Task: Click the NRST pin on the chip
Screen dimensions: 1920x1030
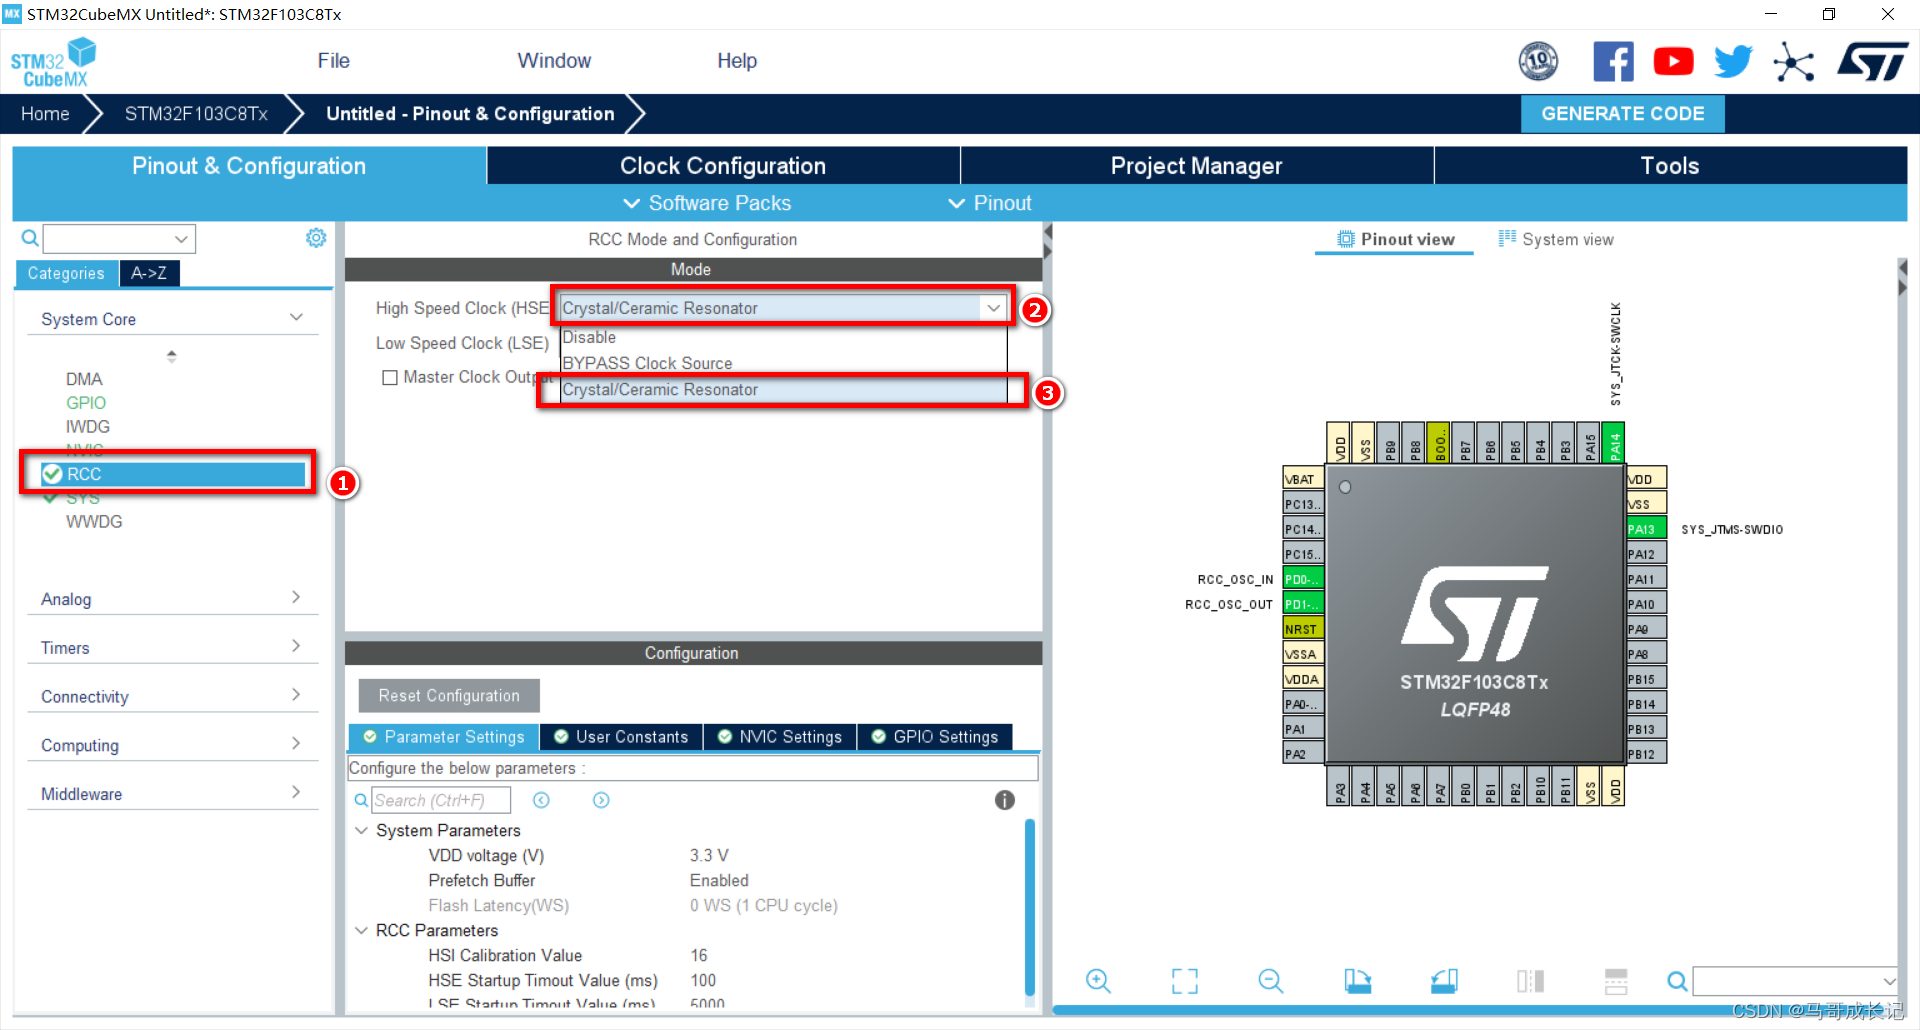Action: [1303, 629]
